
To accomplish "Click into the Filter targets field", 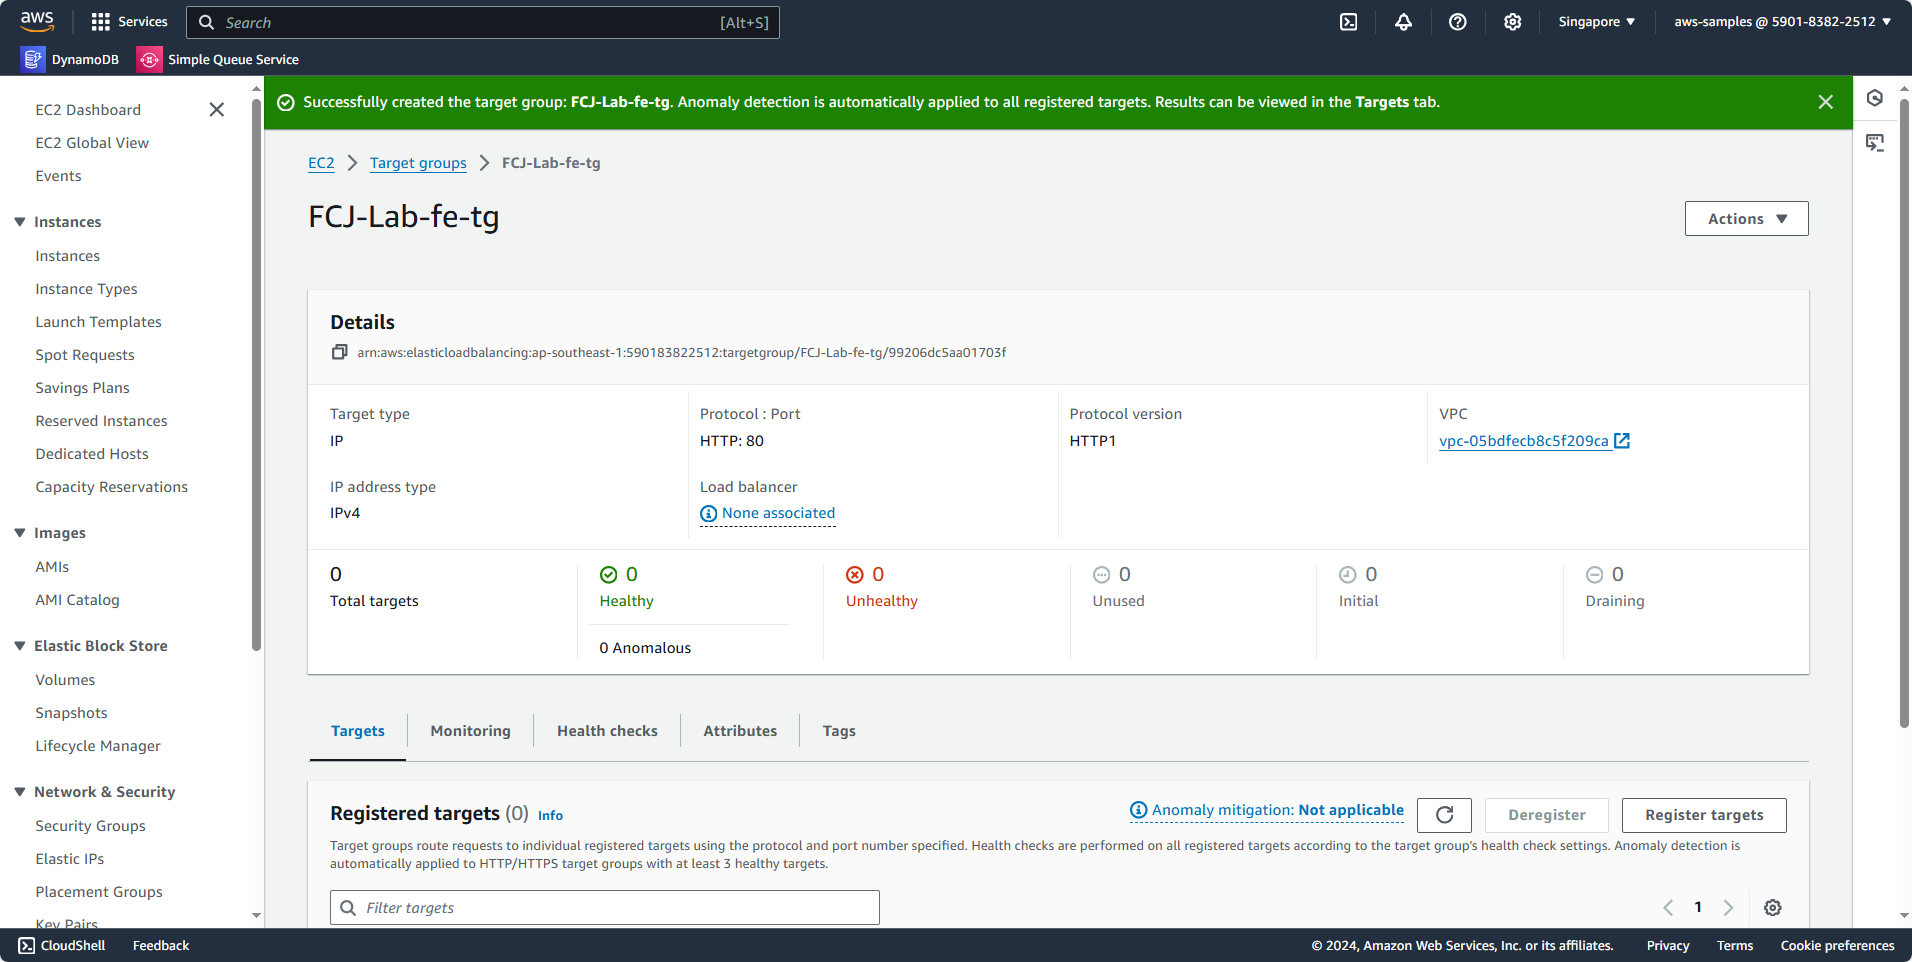I will [605, 908].
